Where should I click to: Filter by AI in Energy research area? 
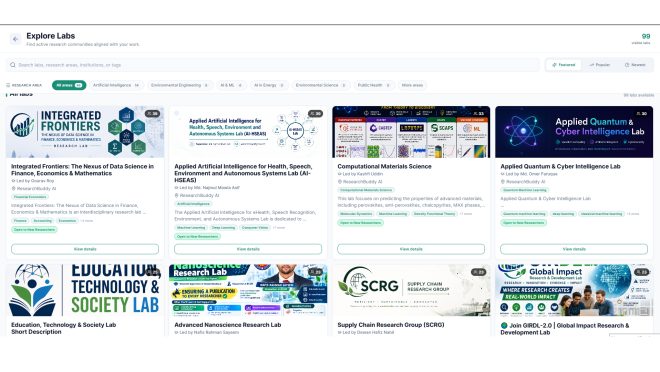click(269, 85)
